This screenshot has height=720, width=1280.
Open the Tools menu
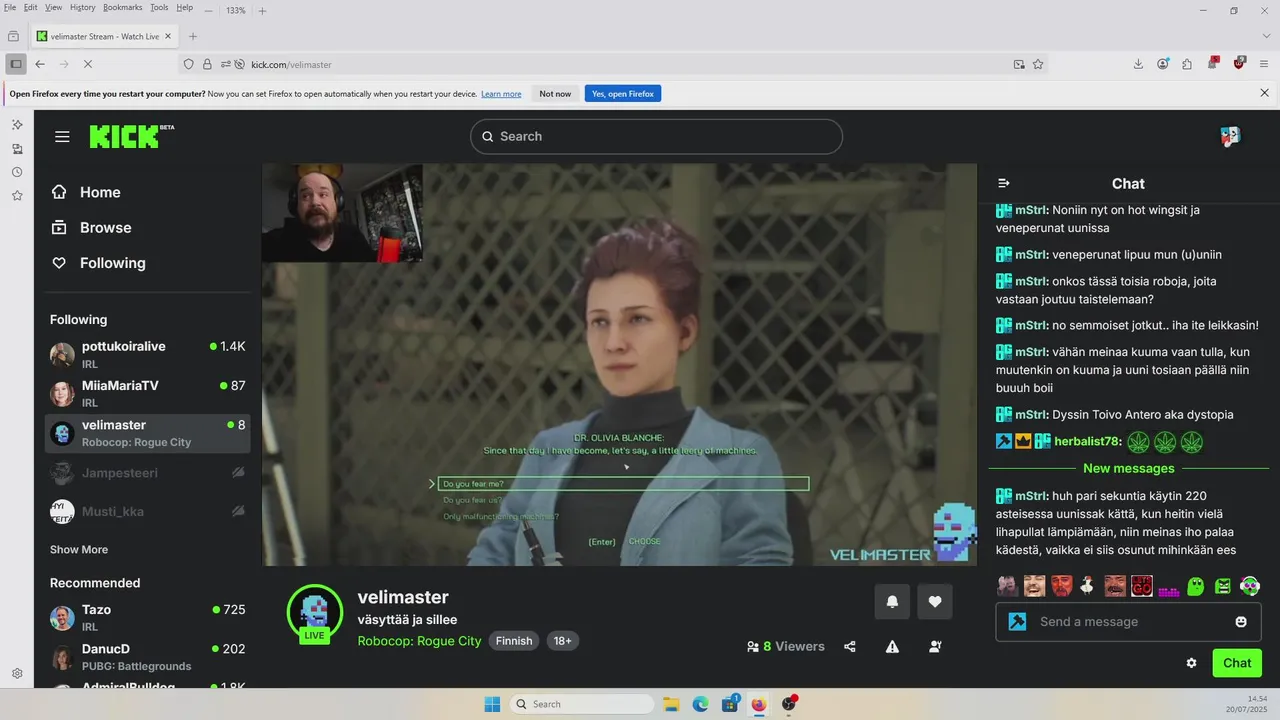click(159, 8)
